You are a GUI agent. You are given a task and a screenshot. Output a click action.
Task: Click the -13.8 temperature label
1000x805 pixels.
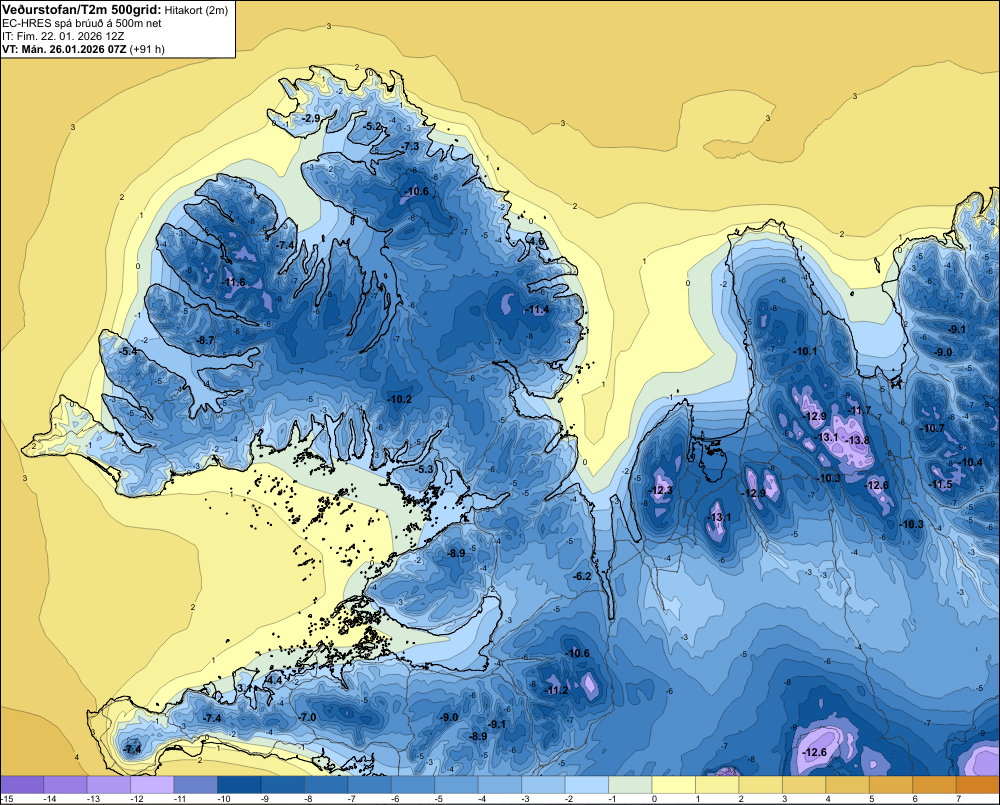(x=857, y=440)
